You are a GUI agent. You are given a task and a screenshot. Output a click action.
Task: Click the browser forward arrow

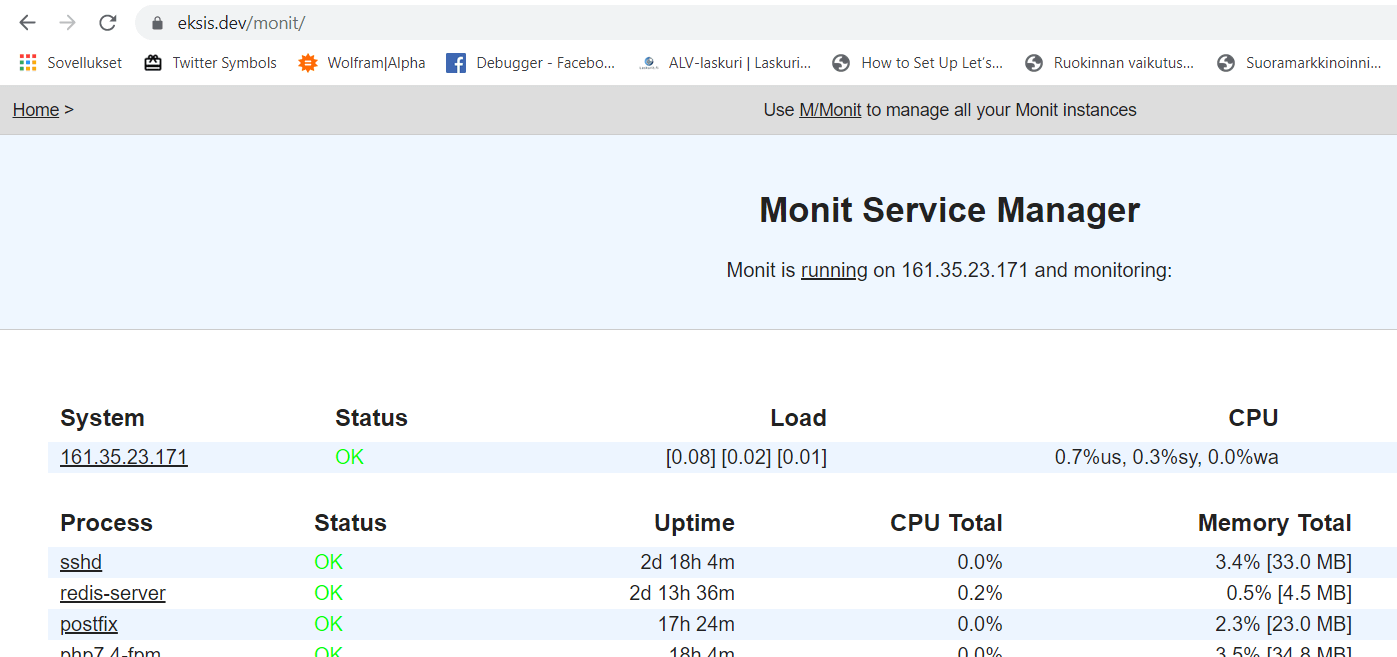67,22
